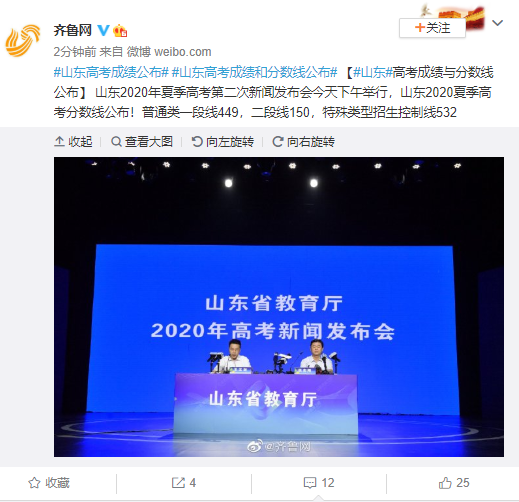Click the 2分钟前 post timestamp
519x502 pixels.
pos(75,52)
